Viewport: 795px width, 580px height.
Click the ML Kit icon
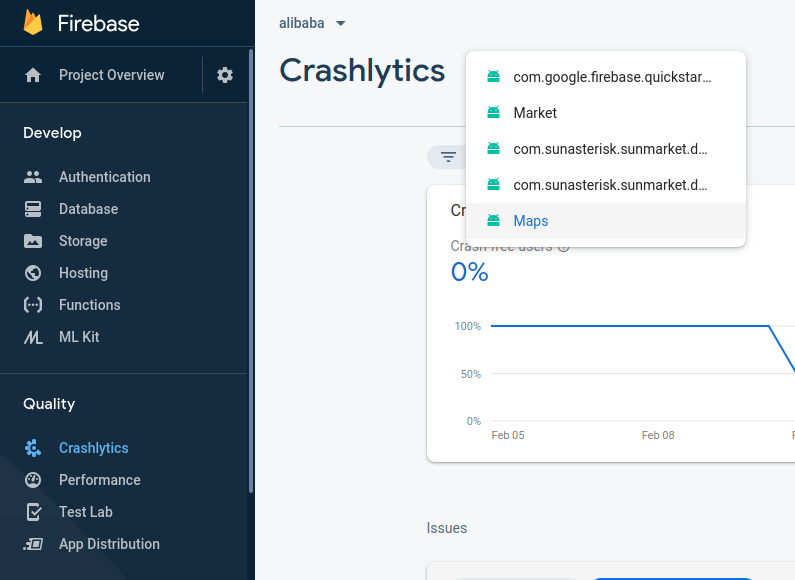pos(33,337)
